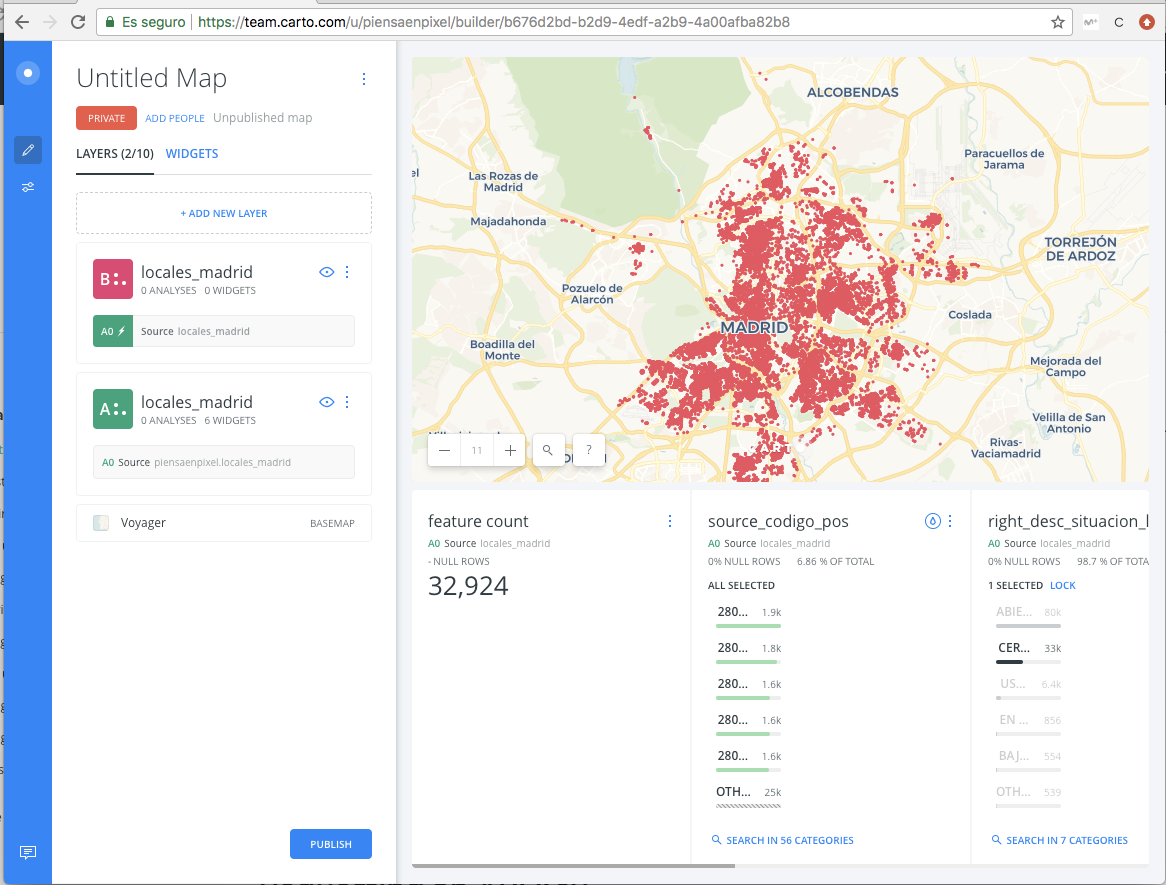Screen dimensions: 1166x885
Task: Open the Untitled Map options menu
Action: pos(364,79)
